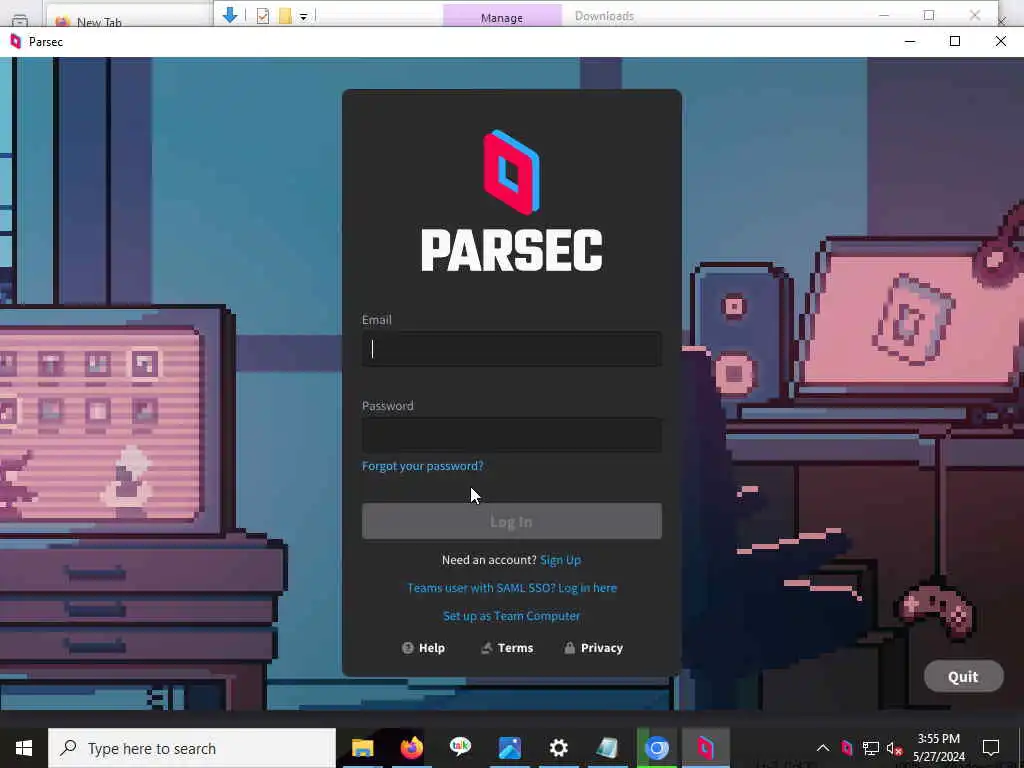Open the notepad-like taskbar app
Image resolution: width=1024 pixels, height=768 pixels.
[607, 748]
